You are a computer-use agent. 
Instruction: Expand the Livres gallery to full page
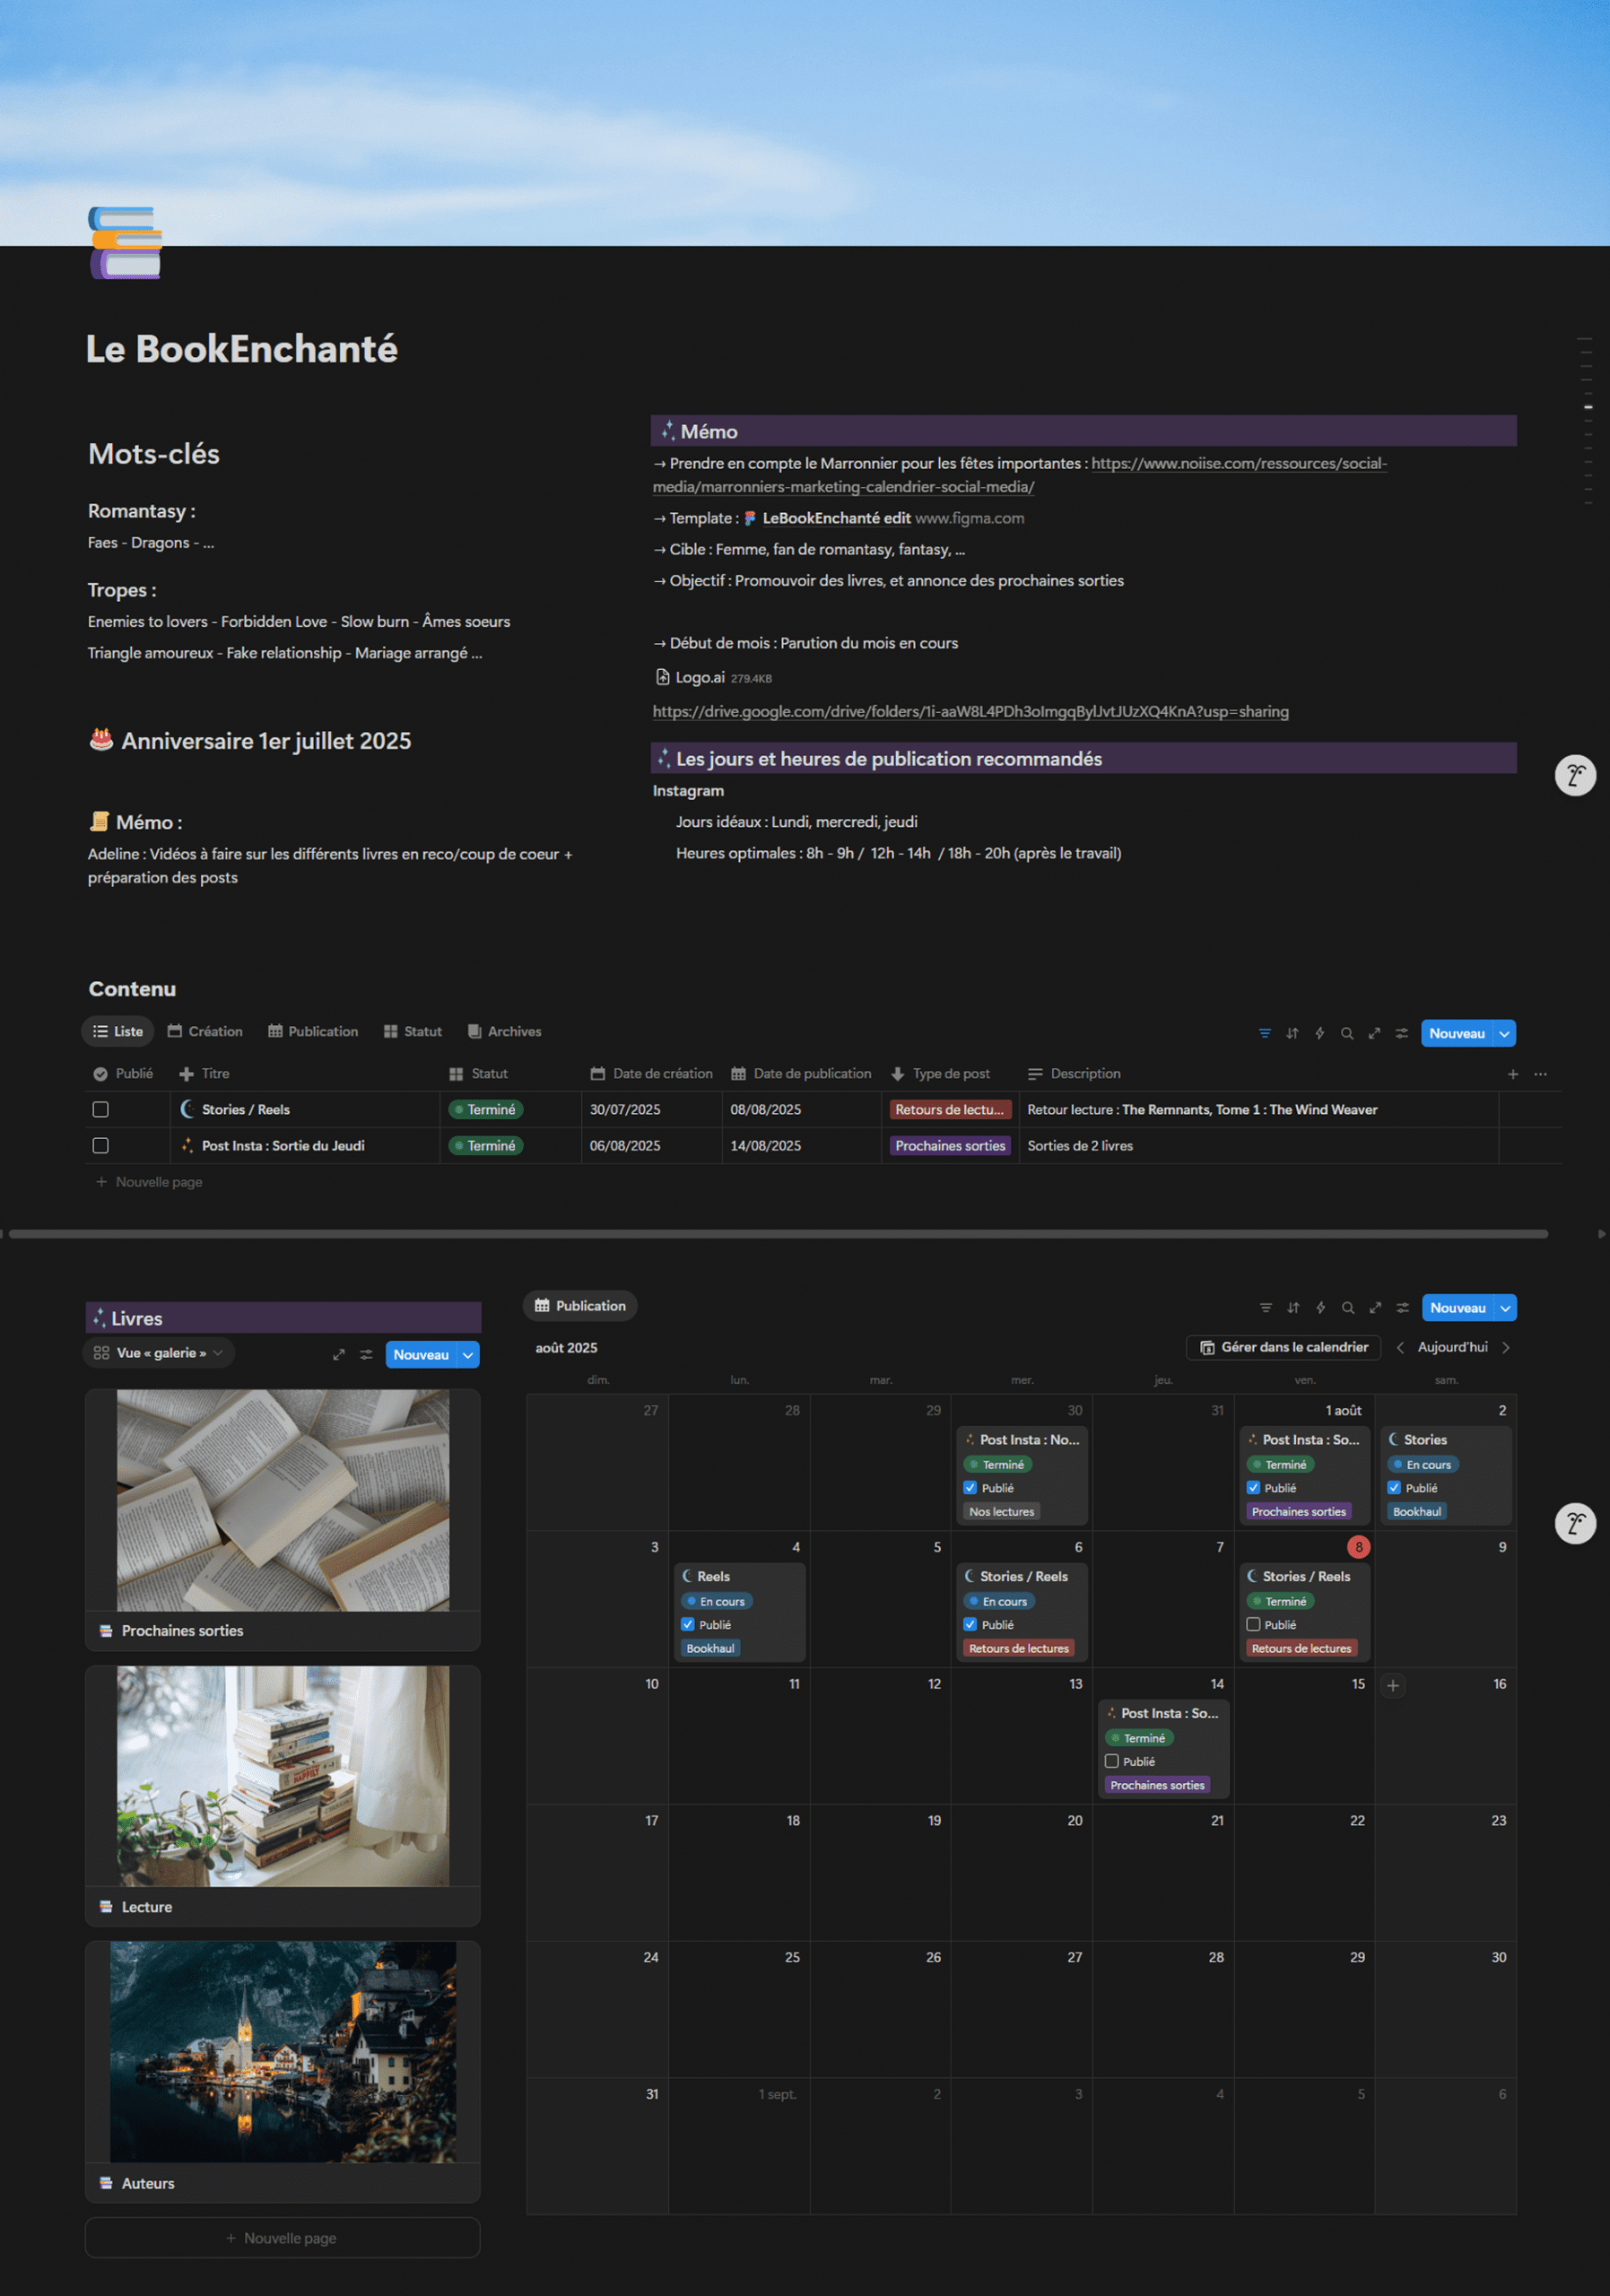[339, 1355]
